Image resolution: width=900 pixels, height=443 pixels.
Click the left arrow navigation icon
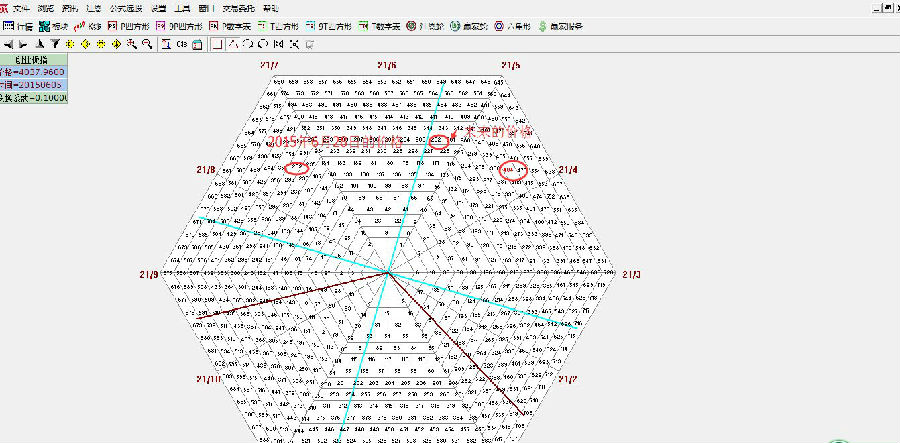coord(8,45)
